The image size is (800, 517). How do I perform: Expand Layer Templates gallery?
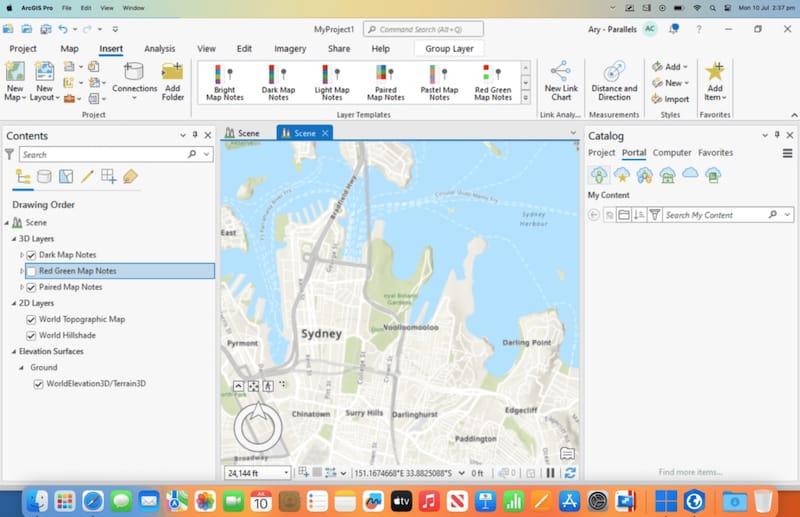526,97
